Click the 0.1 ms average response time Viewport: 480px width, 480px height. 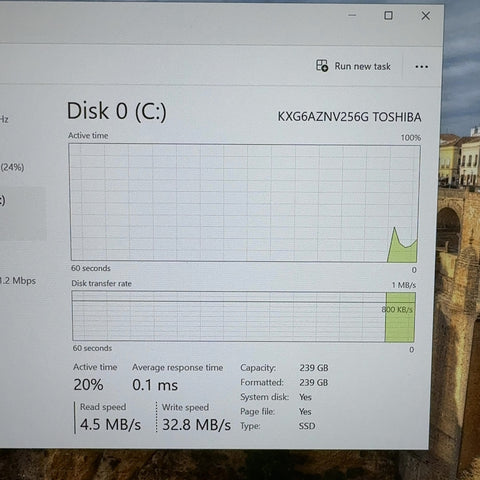pyautogui.click(x=155, y=385)
